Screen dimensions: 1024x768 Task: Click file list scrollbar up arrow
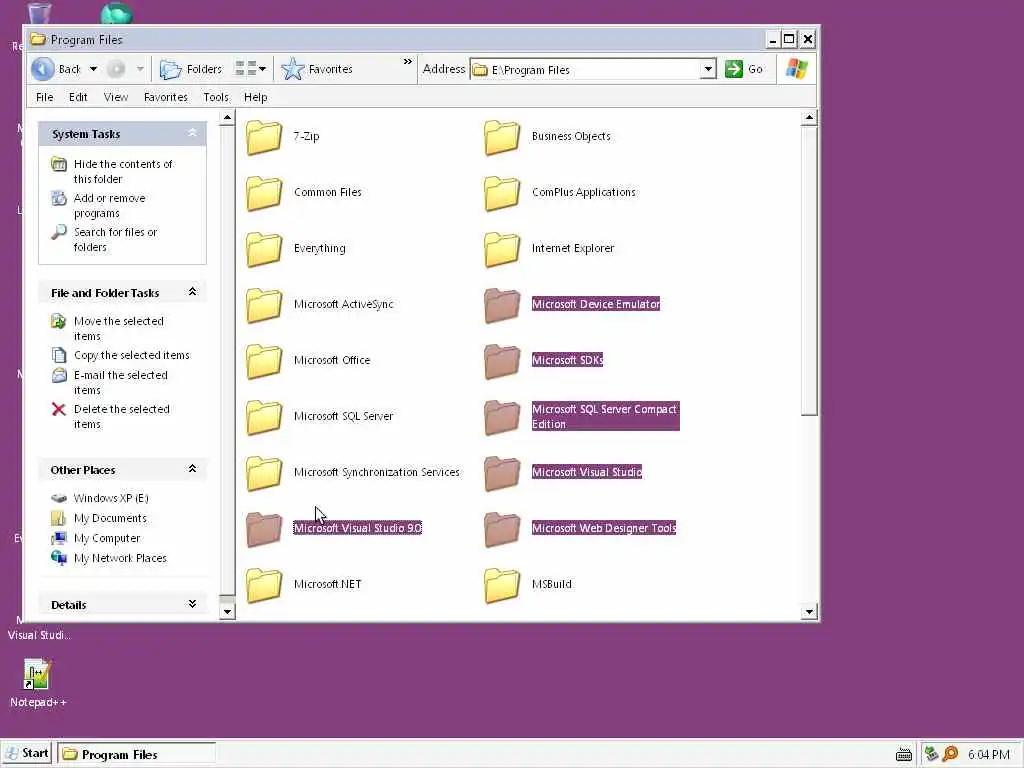pyautogui.click(x=809, y=118)
